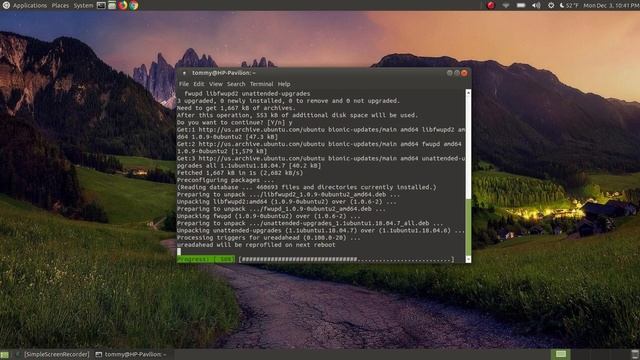Launch Firefox from the top panel

[x=122, y=5]
